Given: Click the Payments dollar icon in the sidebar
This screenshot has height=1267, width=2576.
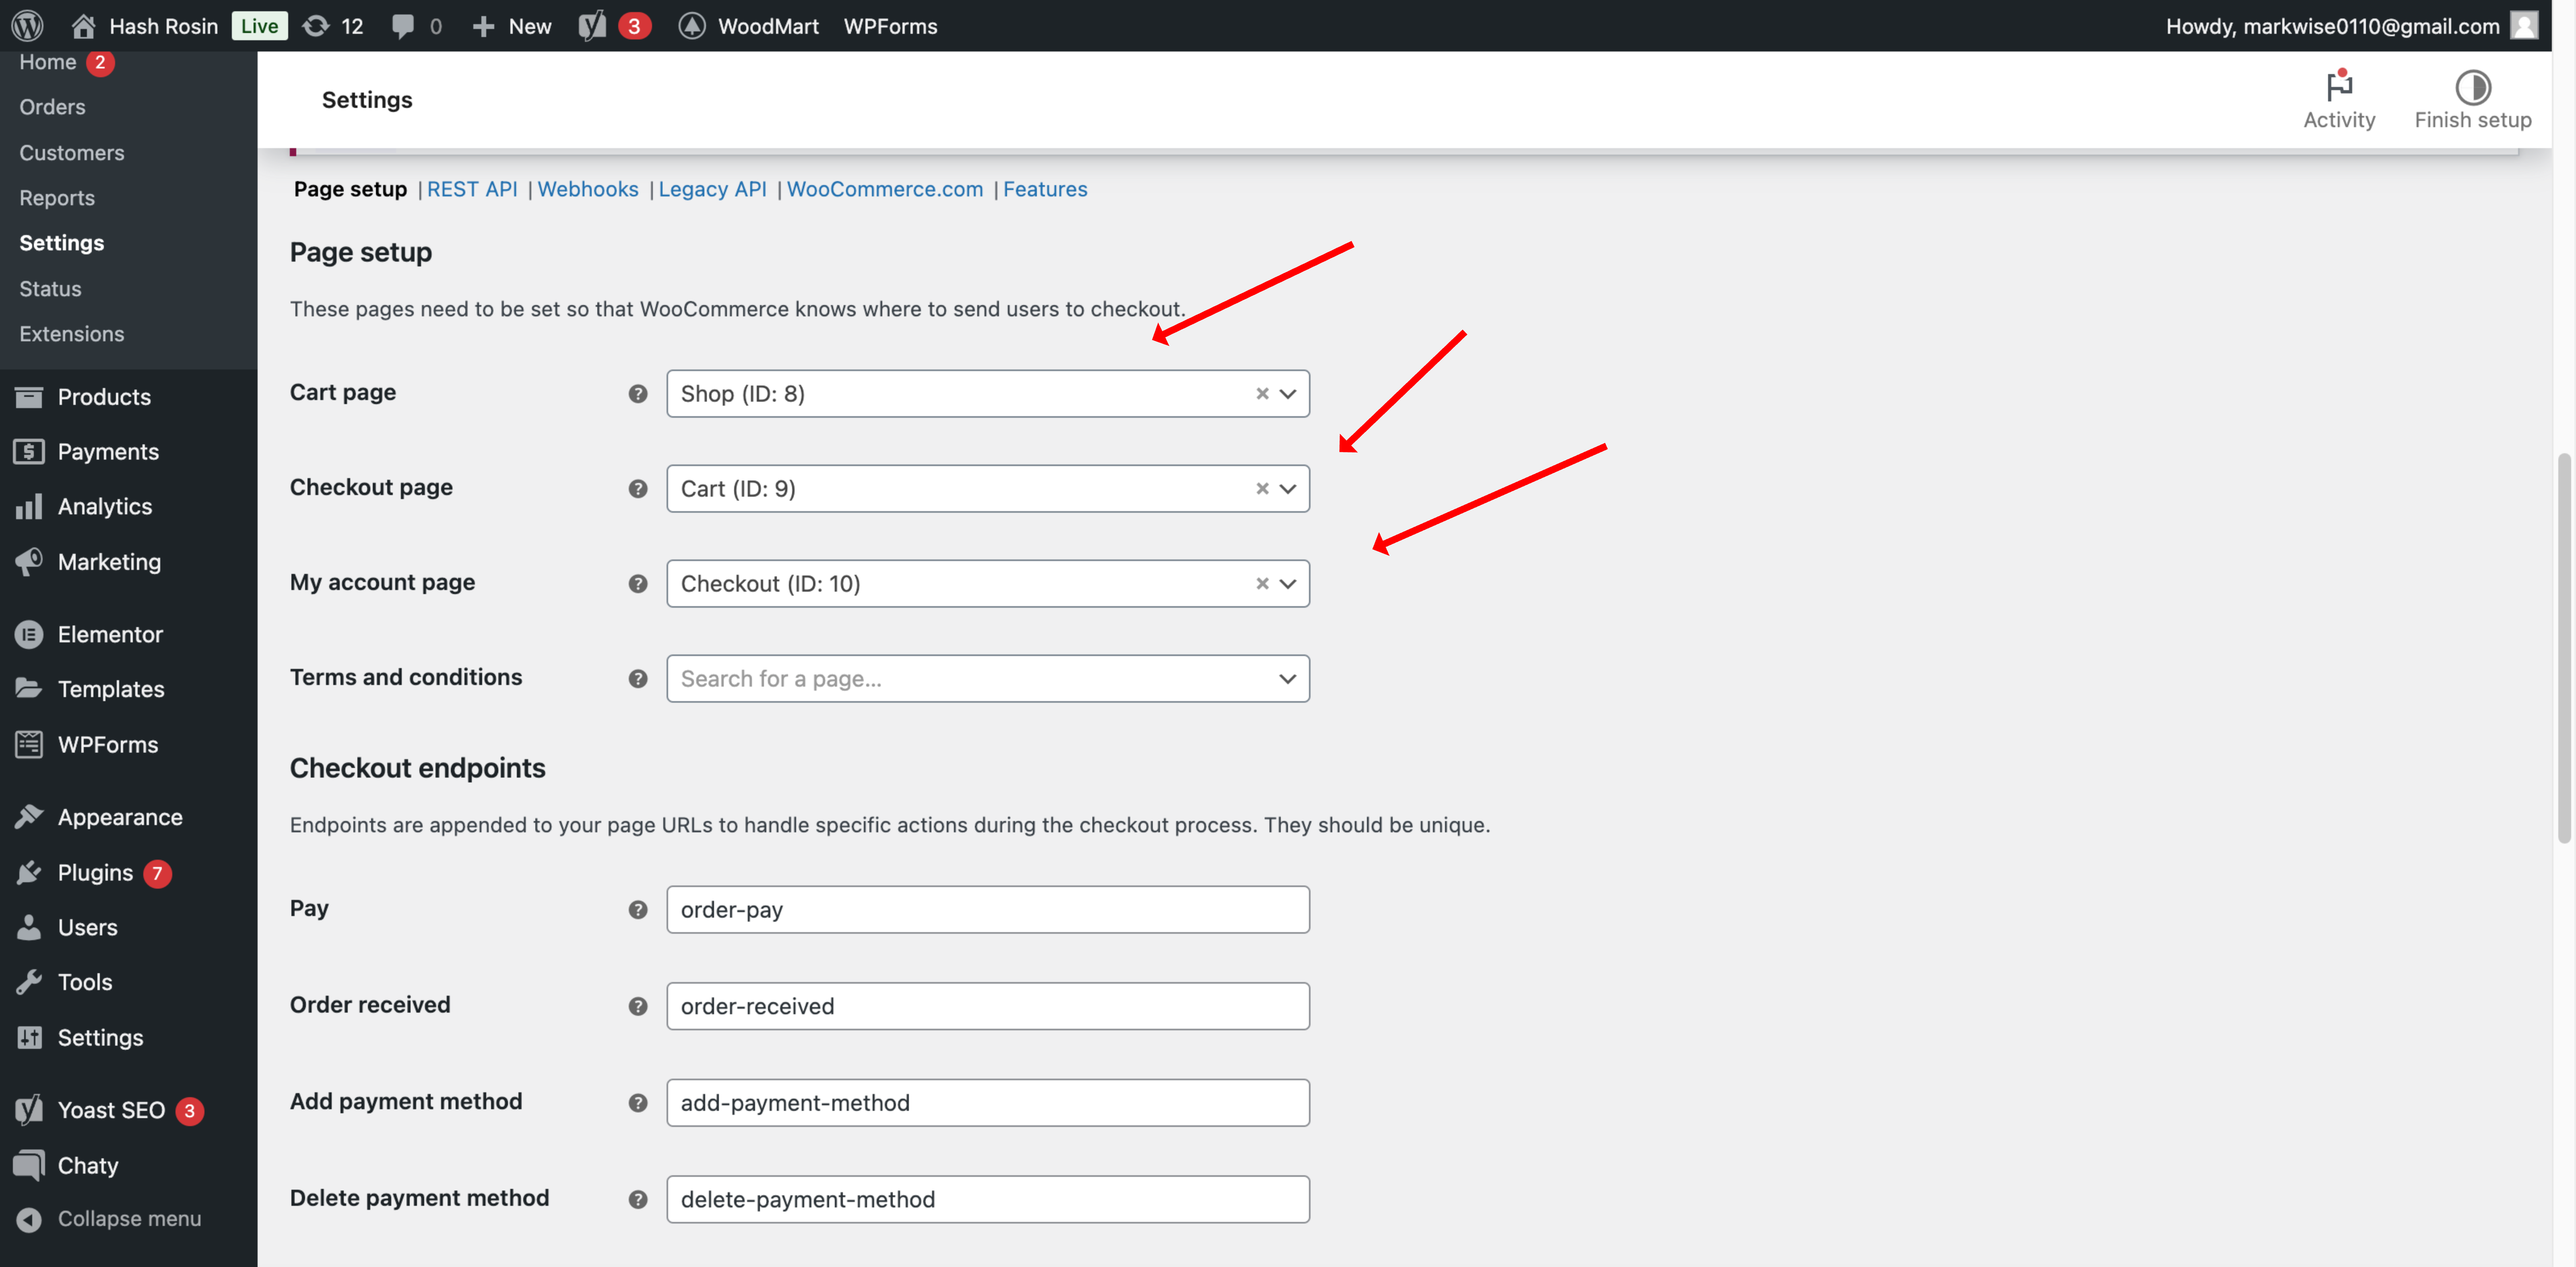Looking at the screenshot, I should click(29, 452).
